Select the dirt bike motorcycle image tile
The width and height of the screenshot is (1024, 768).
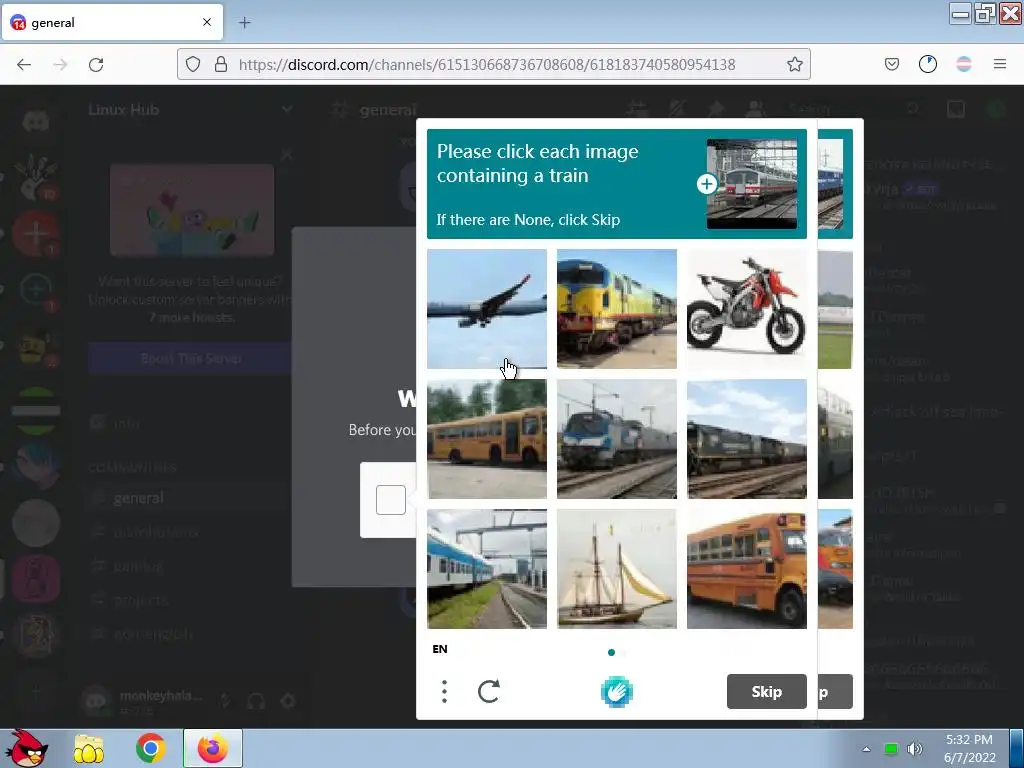point(746,309)
